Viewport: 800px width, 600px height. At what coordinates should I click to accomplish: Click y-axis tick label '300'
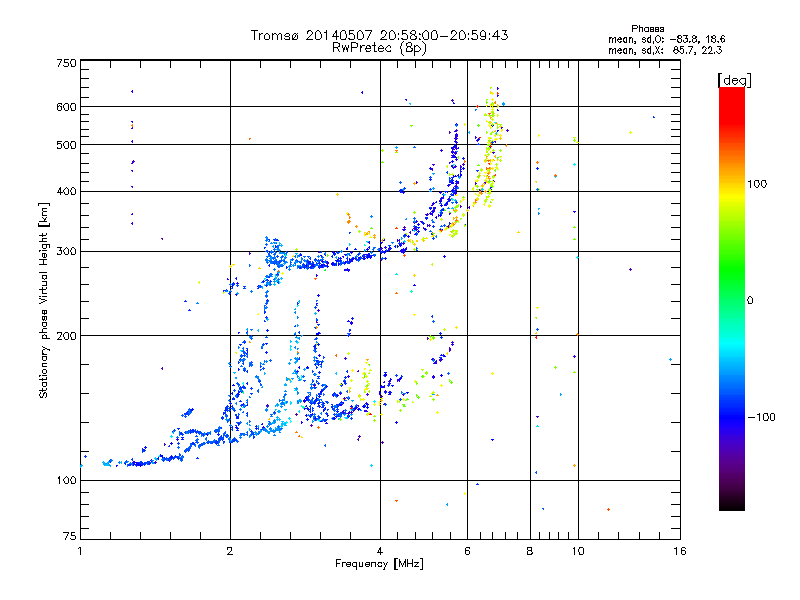[66, 252]
